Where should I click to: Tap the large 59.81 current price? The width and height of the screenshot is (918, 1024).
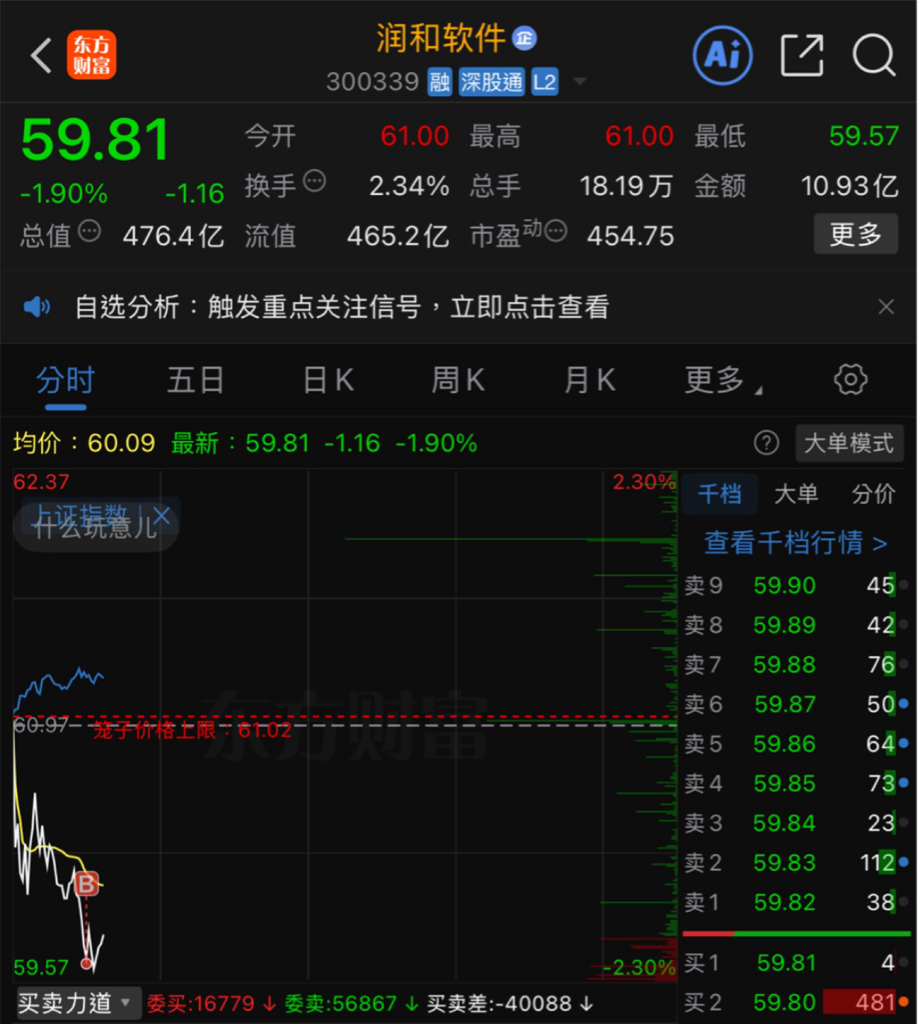(95, 140)
